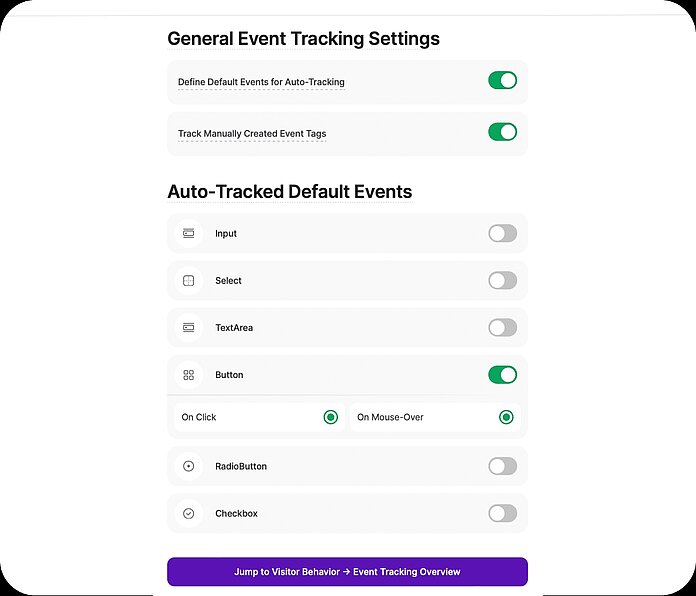Click the Checkbox event type icon

tap(188, 513)
